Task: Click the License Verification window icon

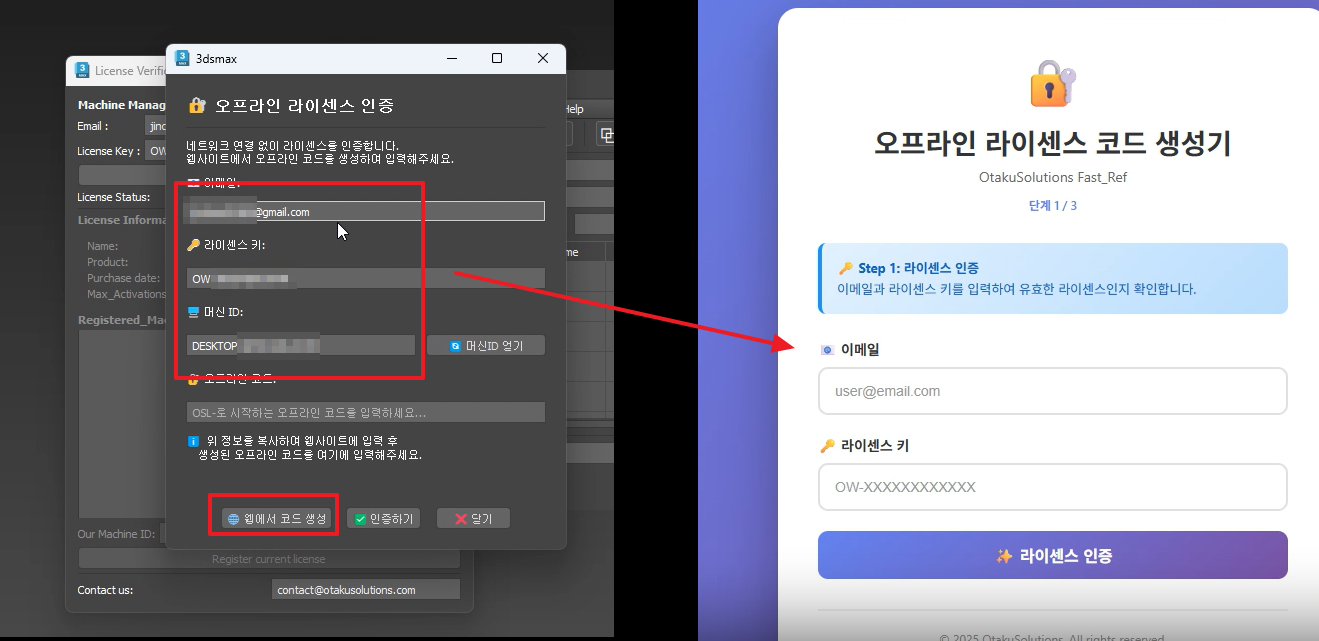Action: click(82, 71)
